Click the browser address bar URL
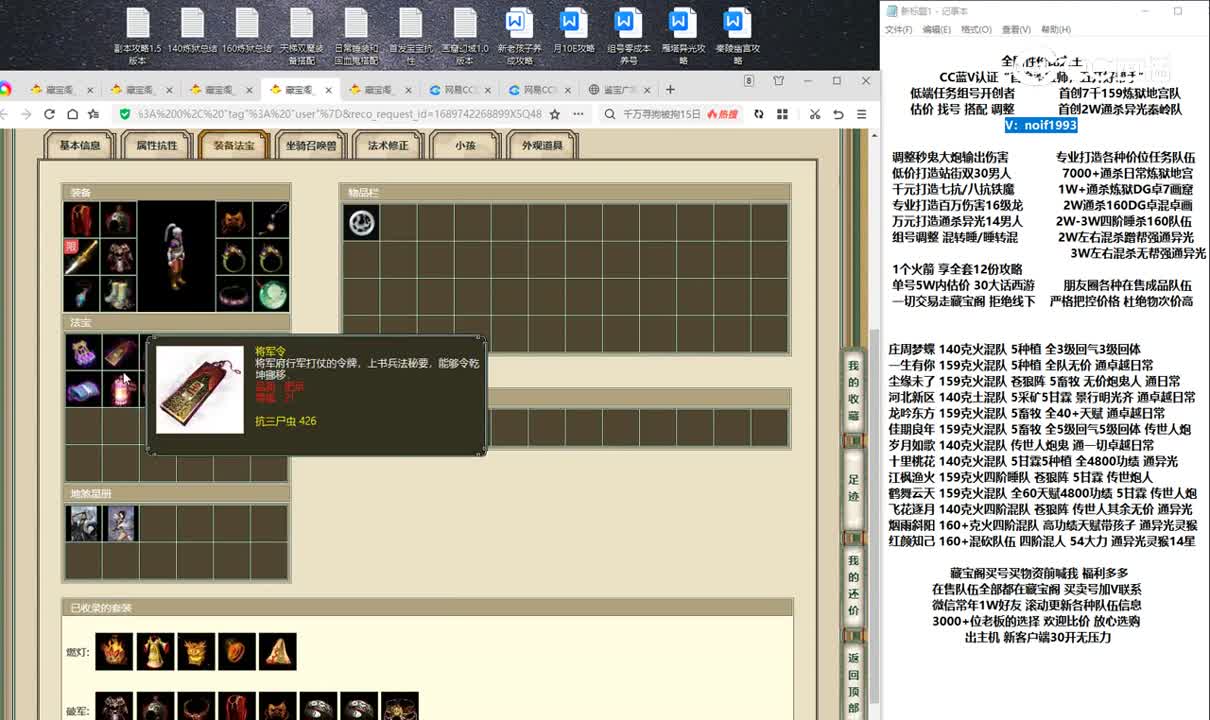This screenshot has width=1210, height=720. point(340,114)
